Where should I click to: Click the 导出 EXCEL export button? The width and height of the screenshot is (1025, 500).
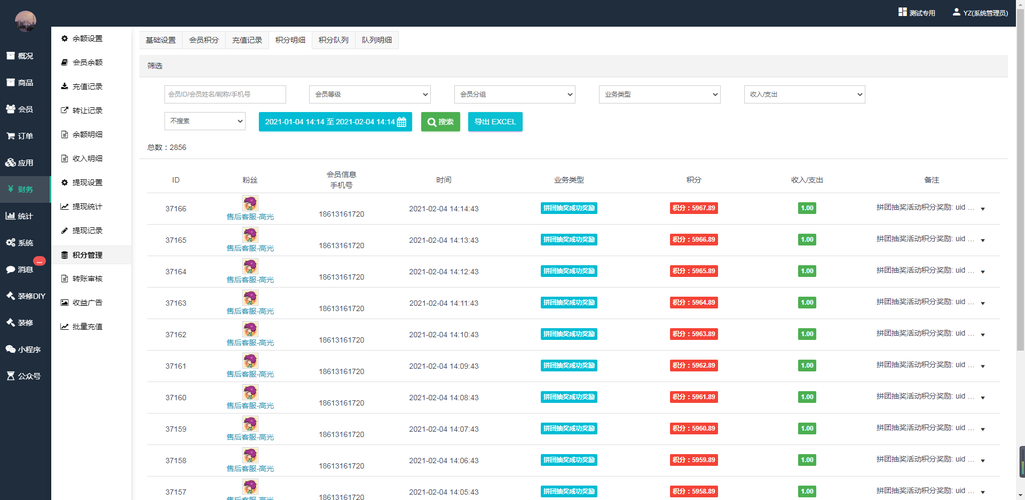[x=495, y=122]
